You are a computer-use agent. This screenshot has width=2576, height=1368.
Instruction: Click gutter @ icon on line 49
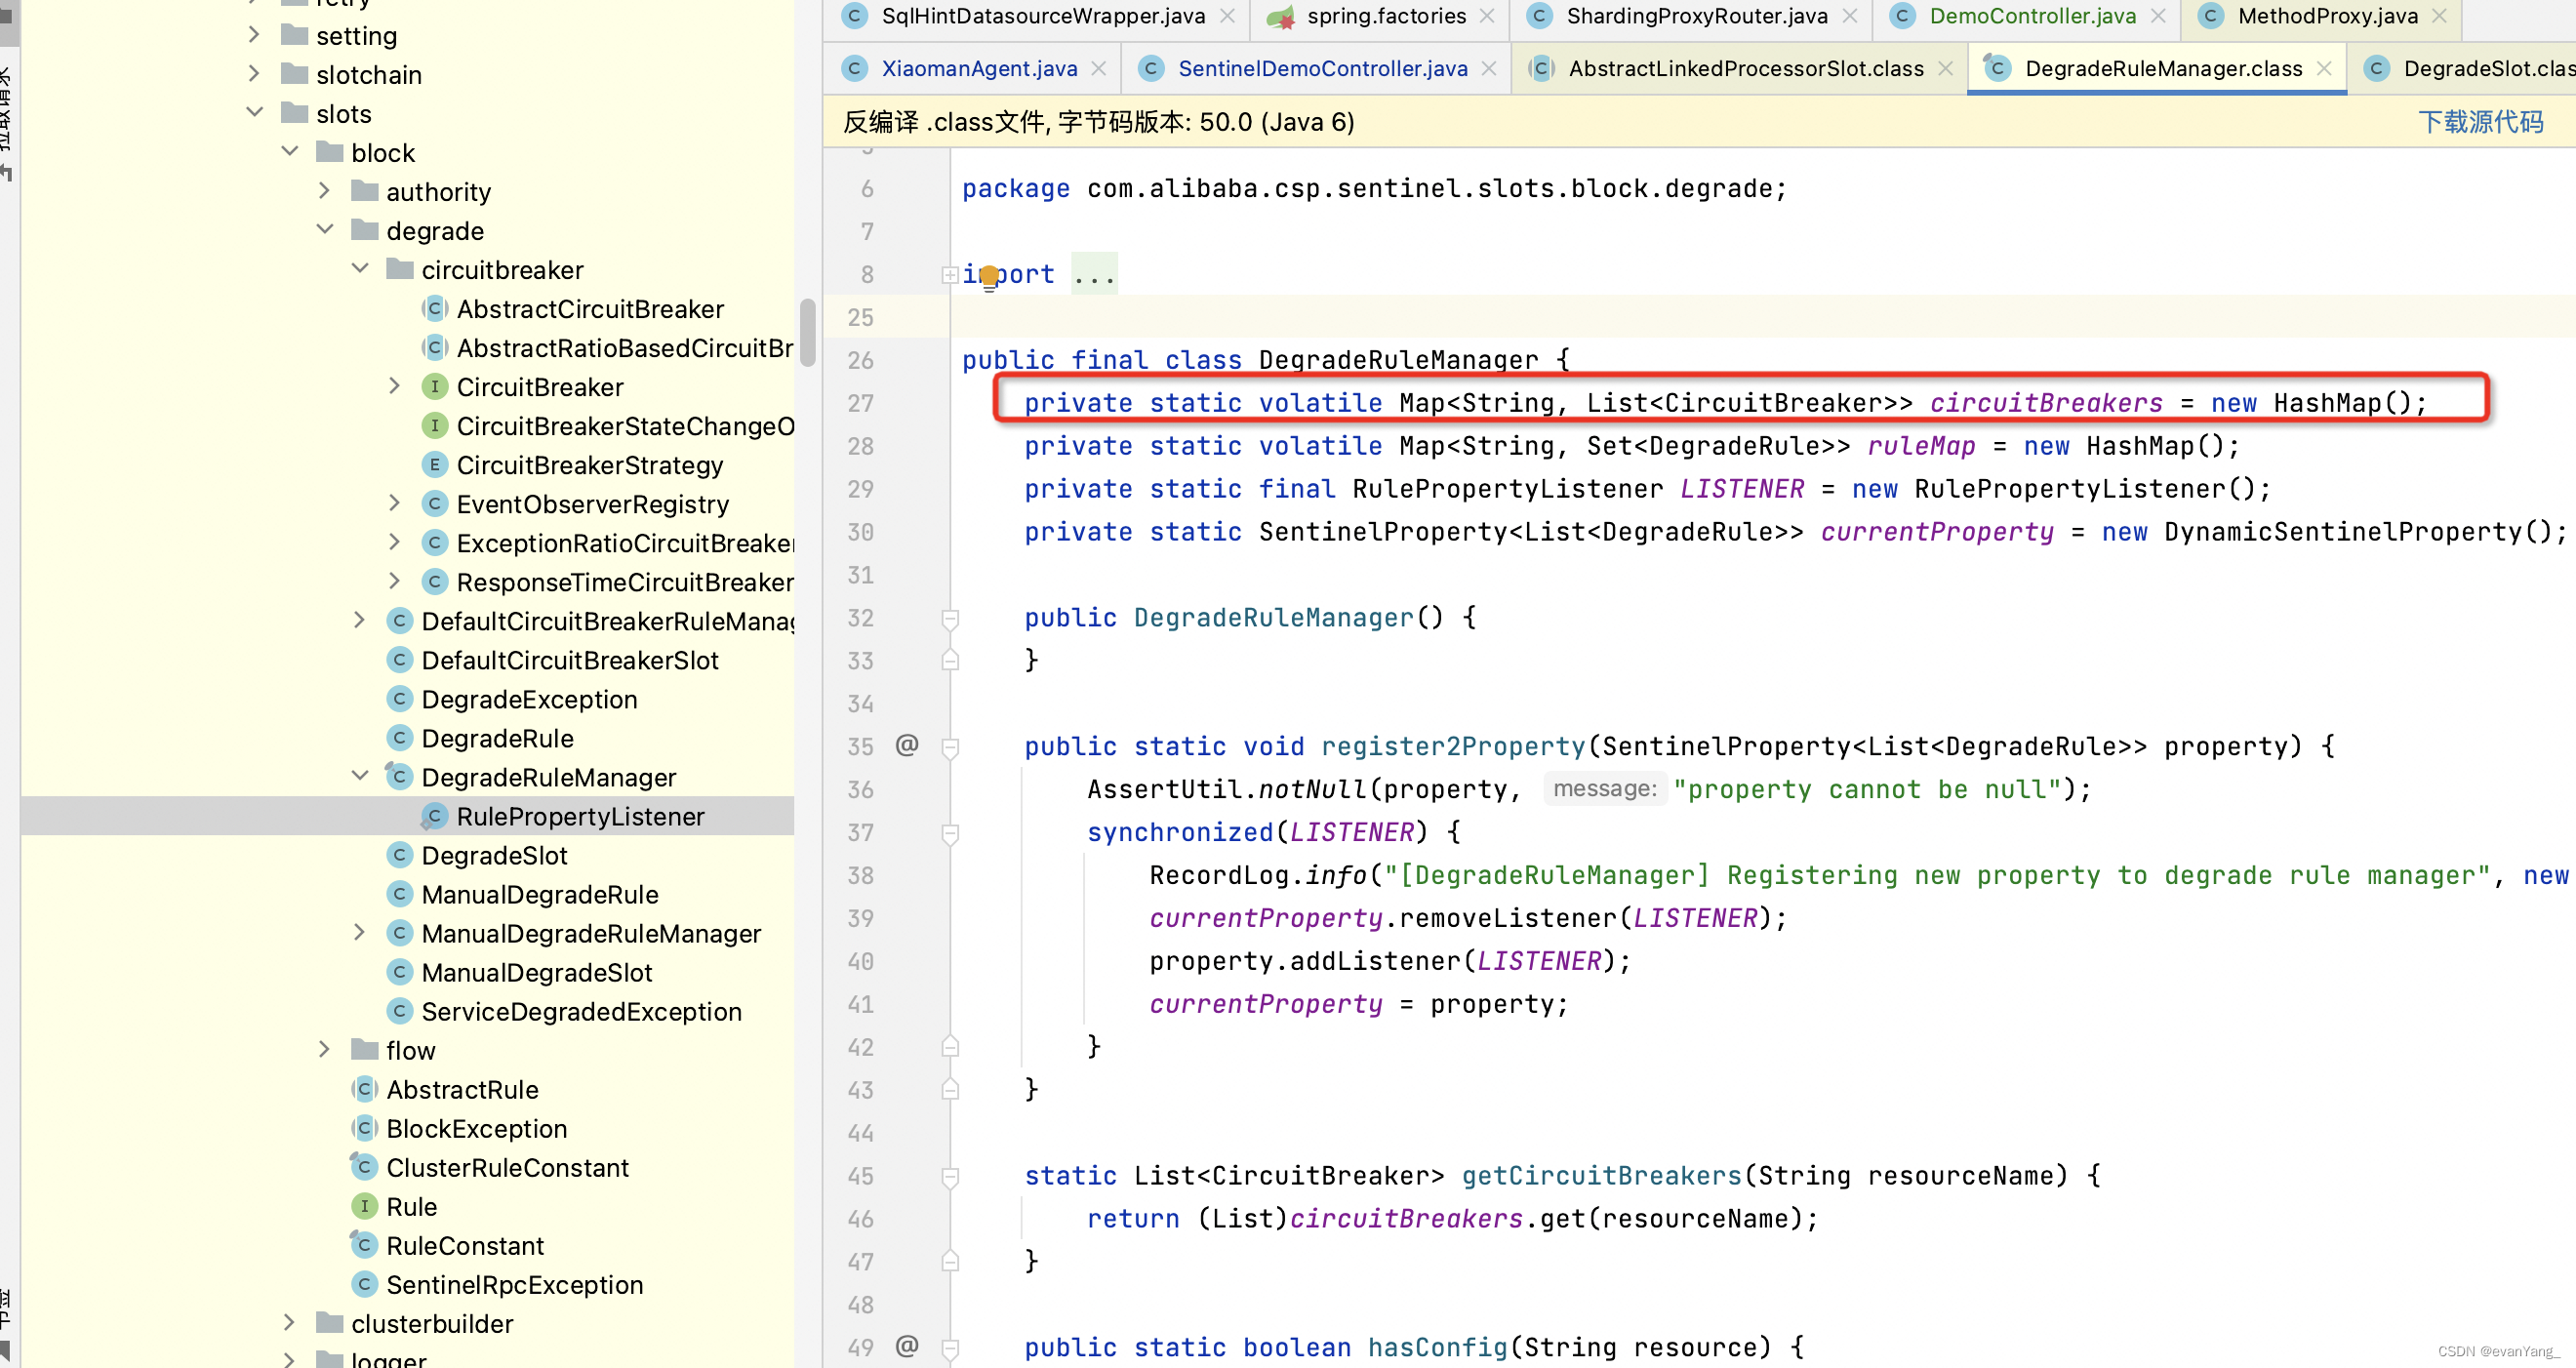click(x=907, y=1345)
